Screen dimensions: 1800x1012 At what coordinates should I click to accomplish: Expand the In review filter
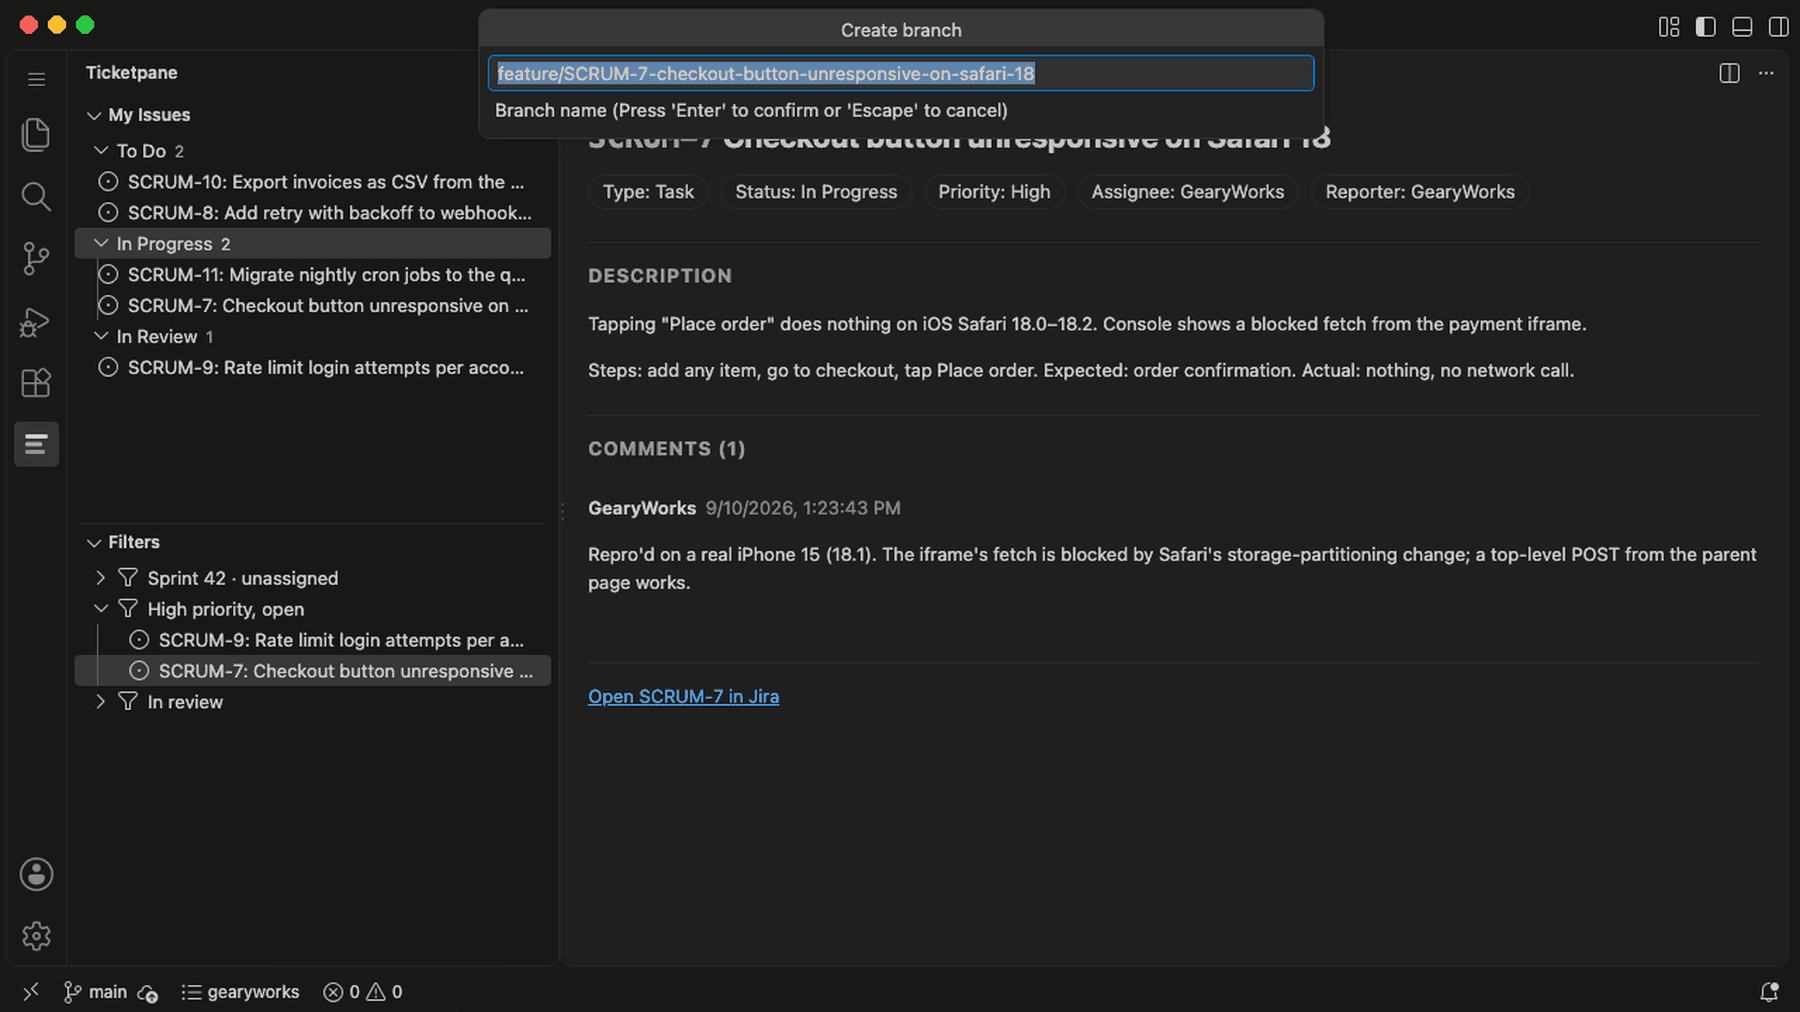click(101, 701)
